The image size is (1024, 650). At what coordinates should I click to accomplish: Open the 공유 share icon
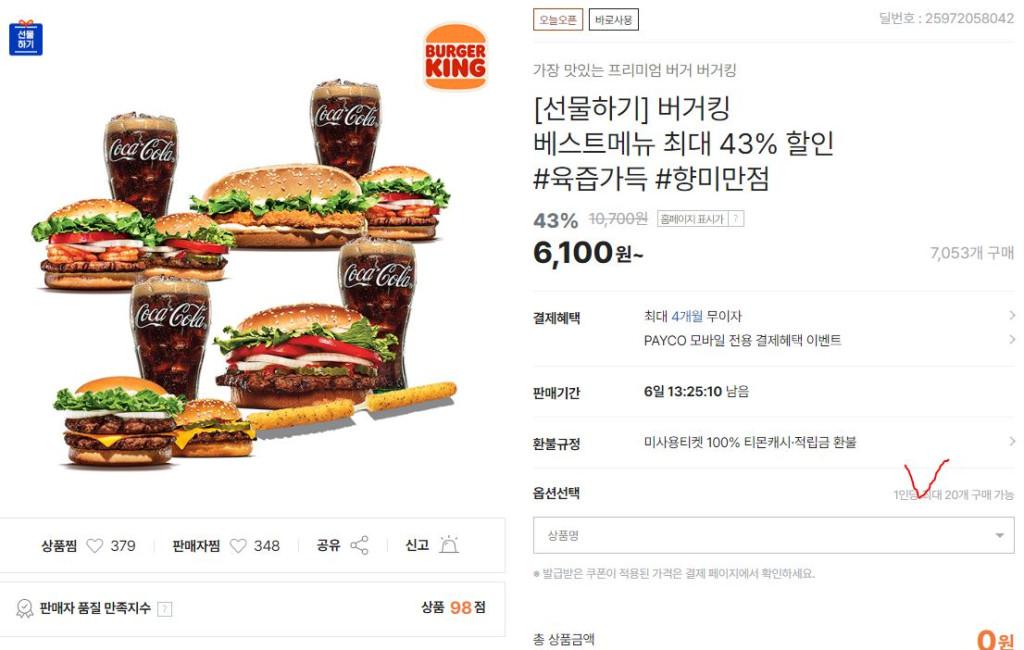pos(359,545)
